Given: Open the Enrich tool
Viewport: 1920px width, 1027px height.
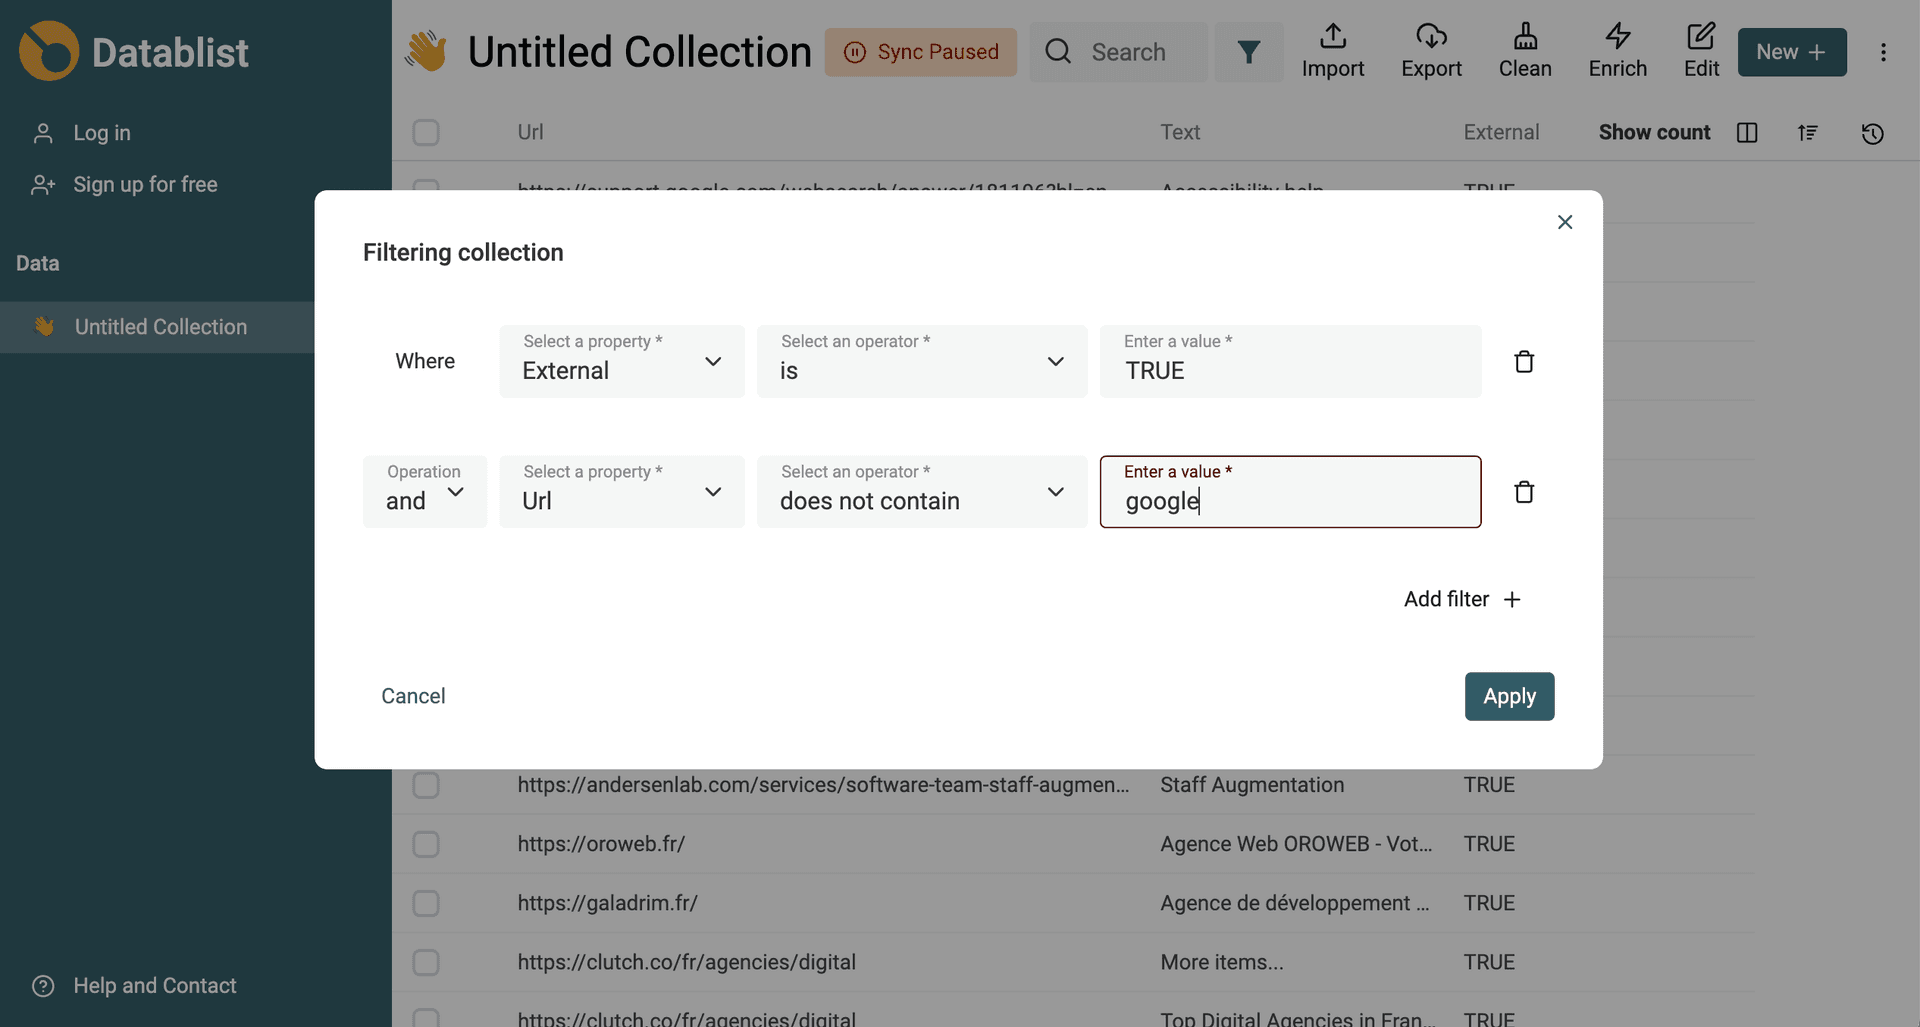Looking at the screenshot, I should coord(1617,52).
